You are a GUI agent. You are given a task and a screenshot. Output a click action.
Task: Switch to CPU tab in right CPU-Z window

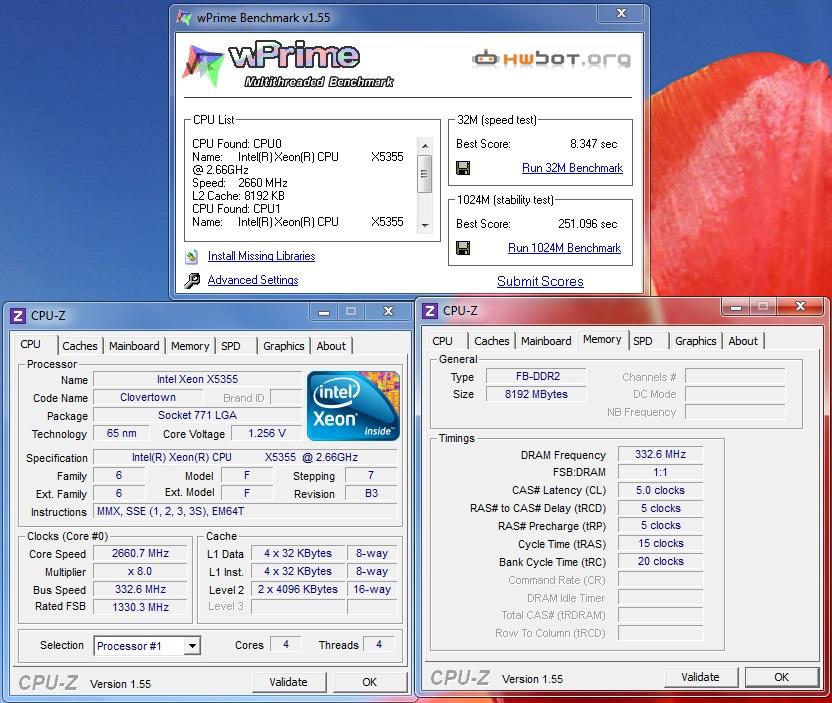(x=443, y=341)
